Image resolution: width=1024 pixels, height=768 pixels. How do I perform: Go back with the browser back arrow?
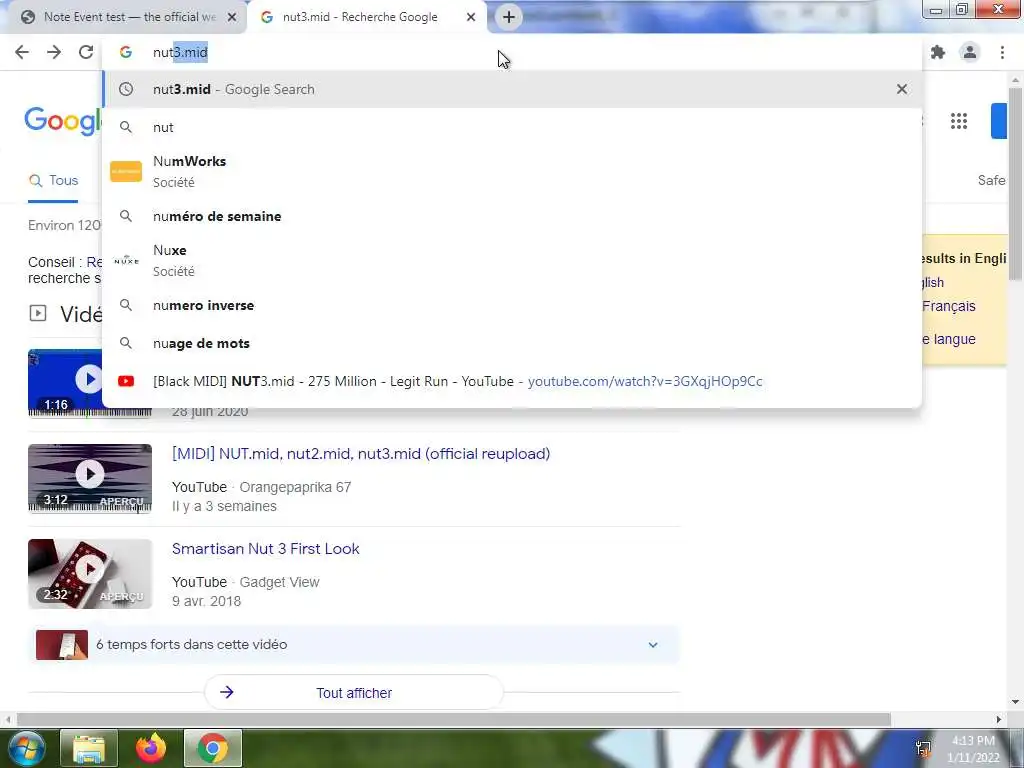tap(22, 52)
